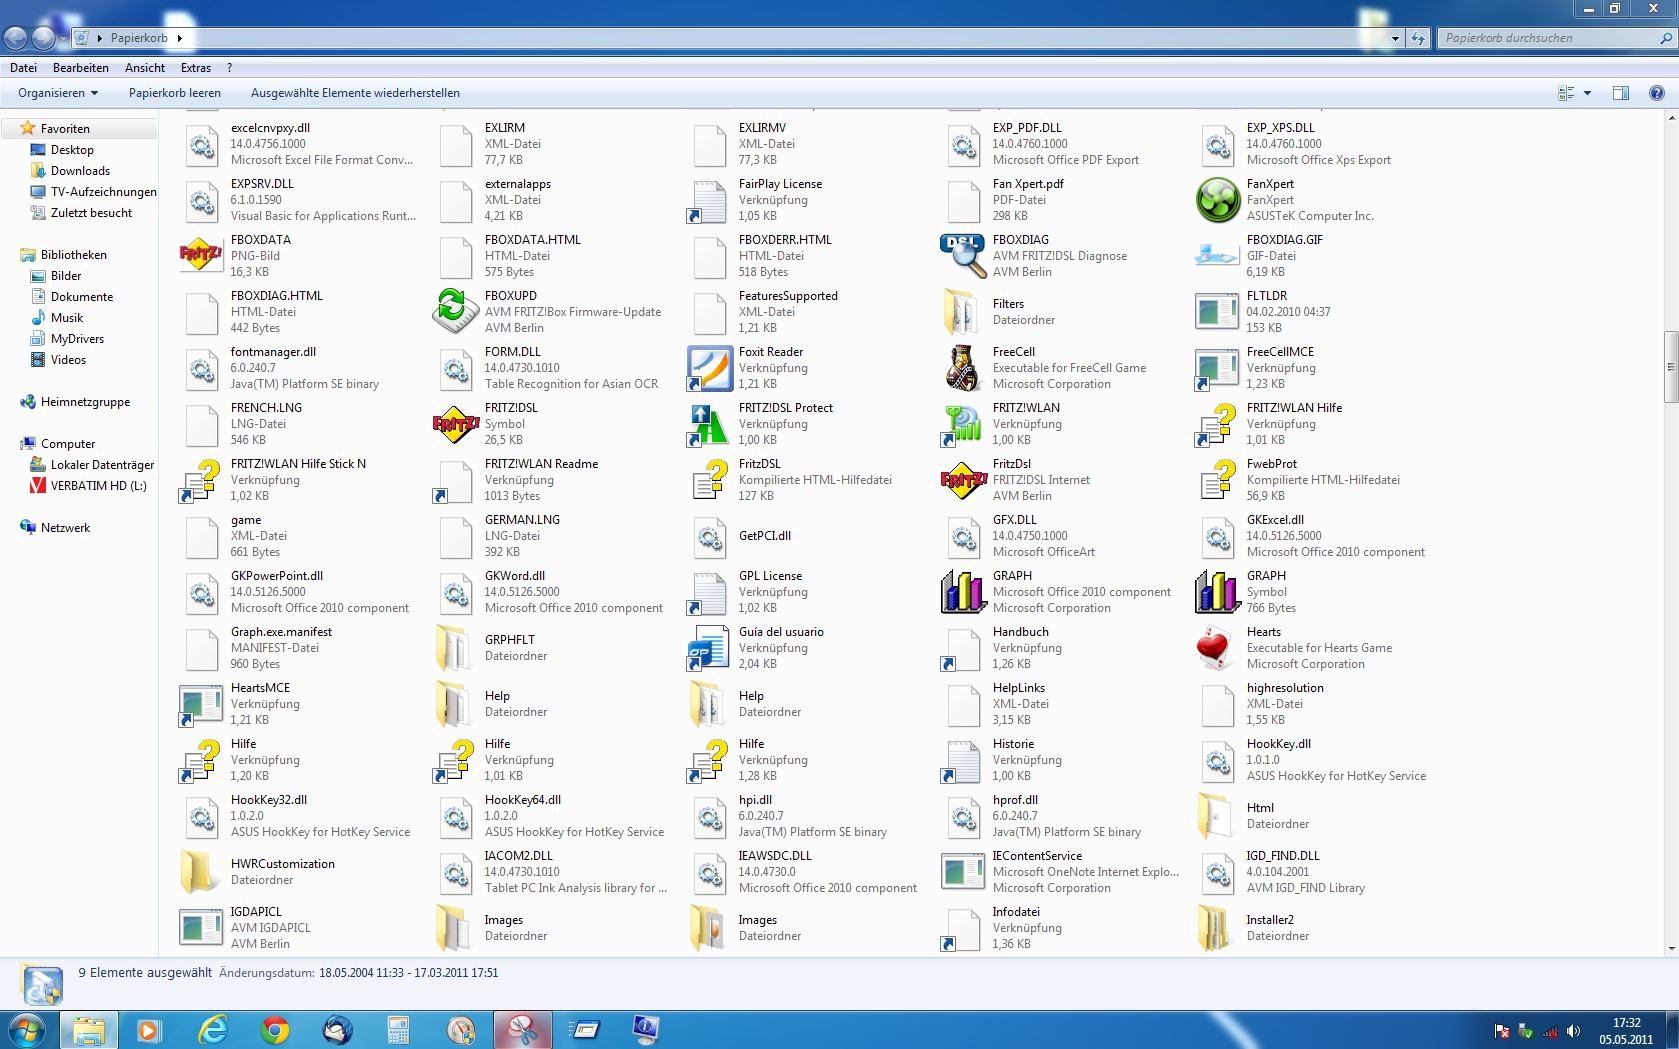Viewport: 1679px width, 1049px height.
Task: Select the Guía del usuario shortcut icon
Action: pos(709,648)
